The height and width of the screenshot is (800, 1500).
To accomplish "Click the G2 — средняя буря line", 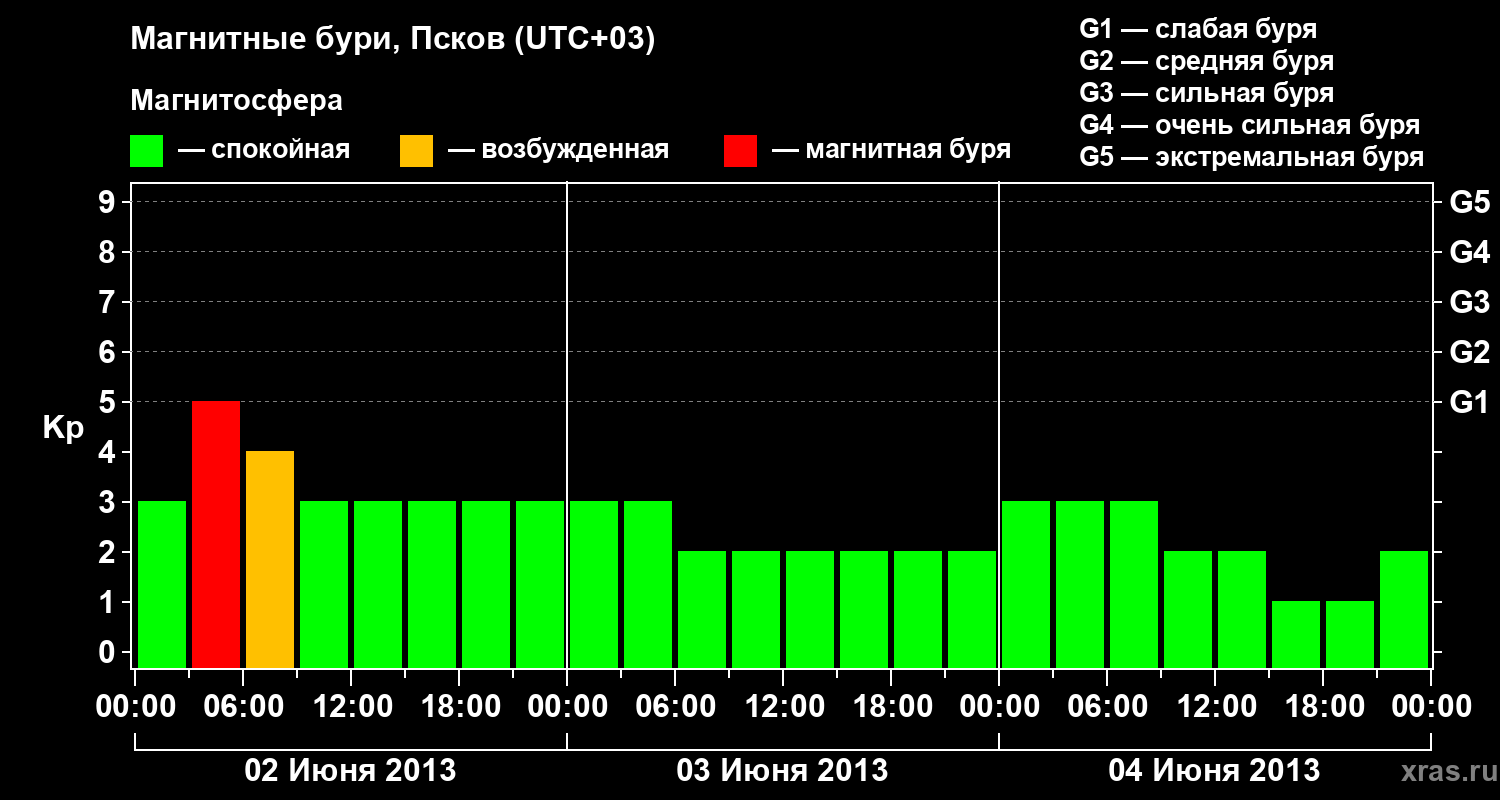I will coord(1206,61).
